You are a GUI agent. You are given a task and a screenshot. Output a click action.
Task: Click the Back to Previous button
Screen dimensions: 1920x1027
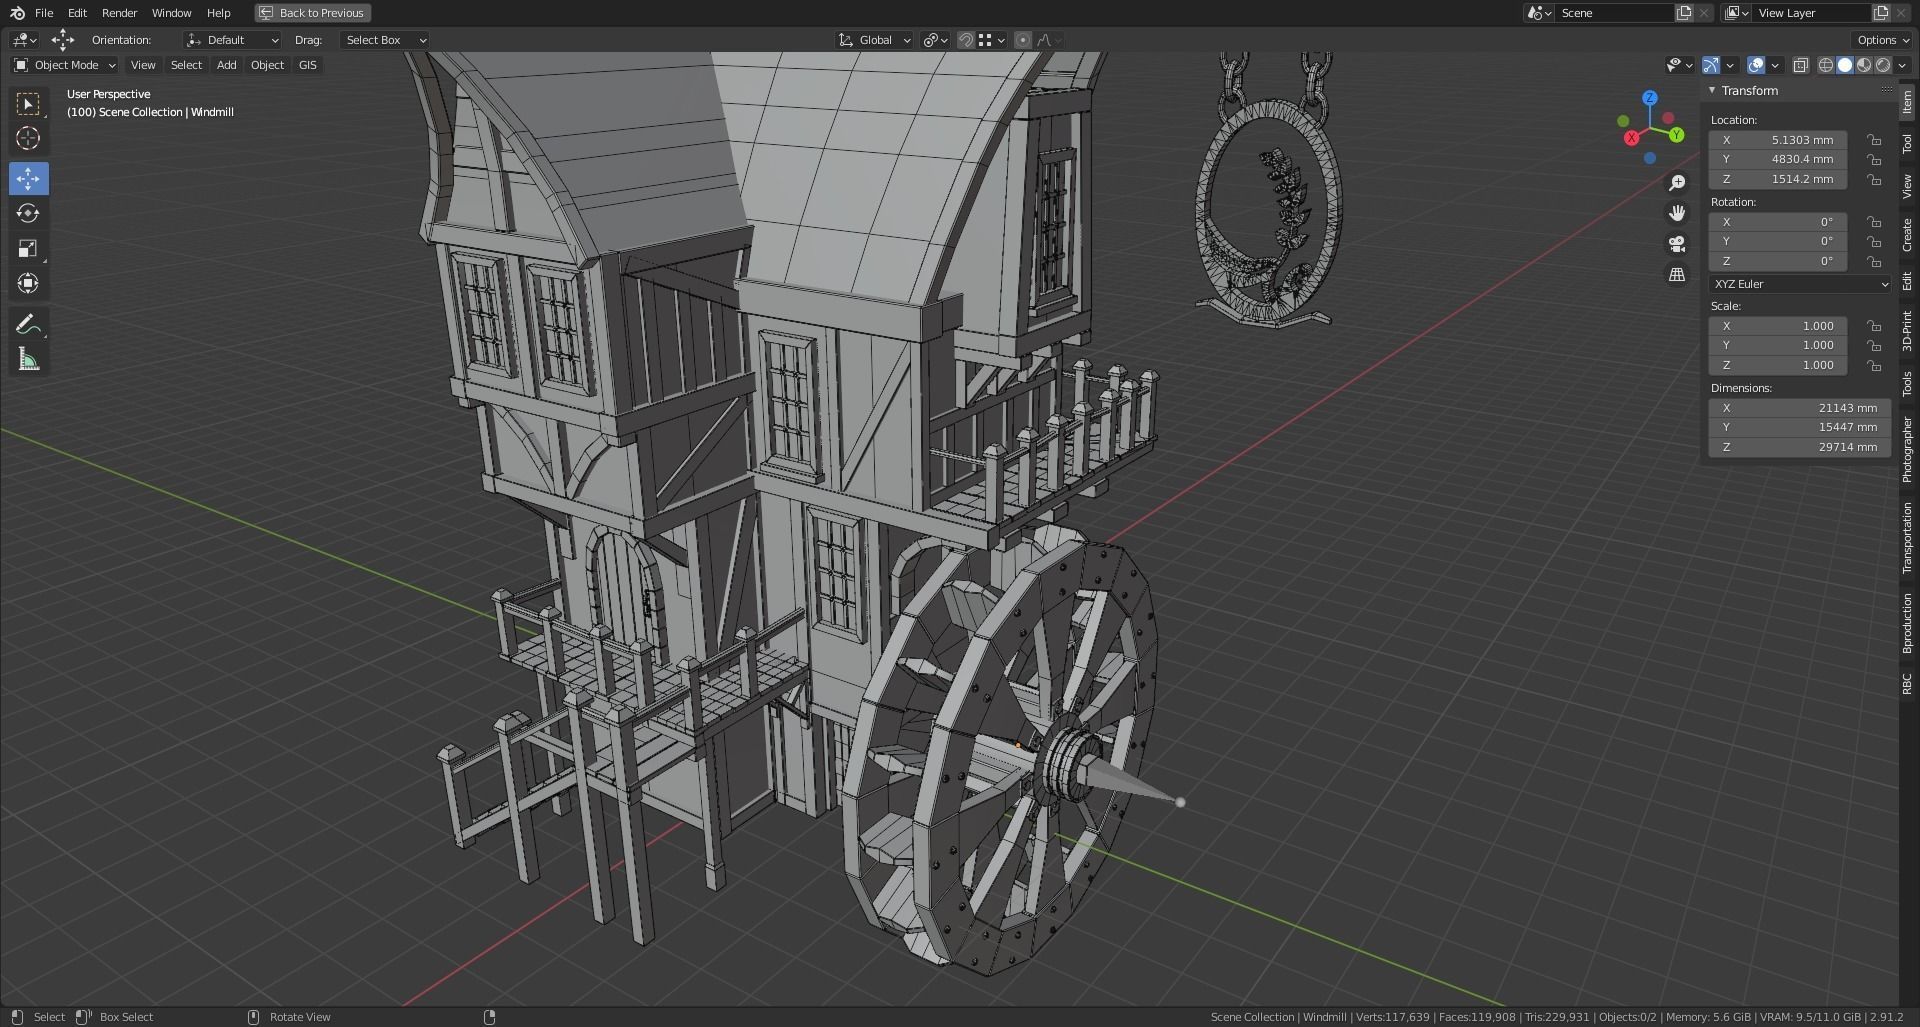(x=312, y=13)
